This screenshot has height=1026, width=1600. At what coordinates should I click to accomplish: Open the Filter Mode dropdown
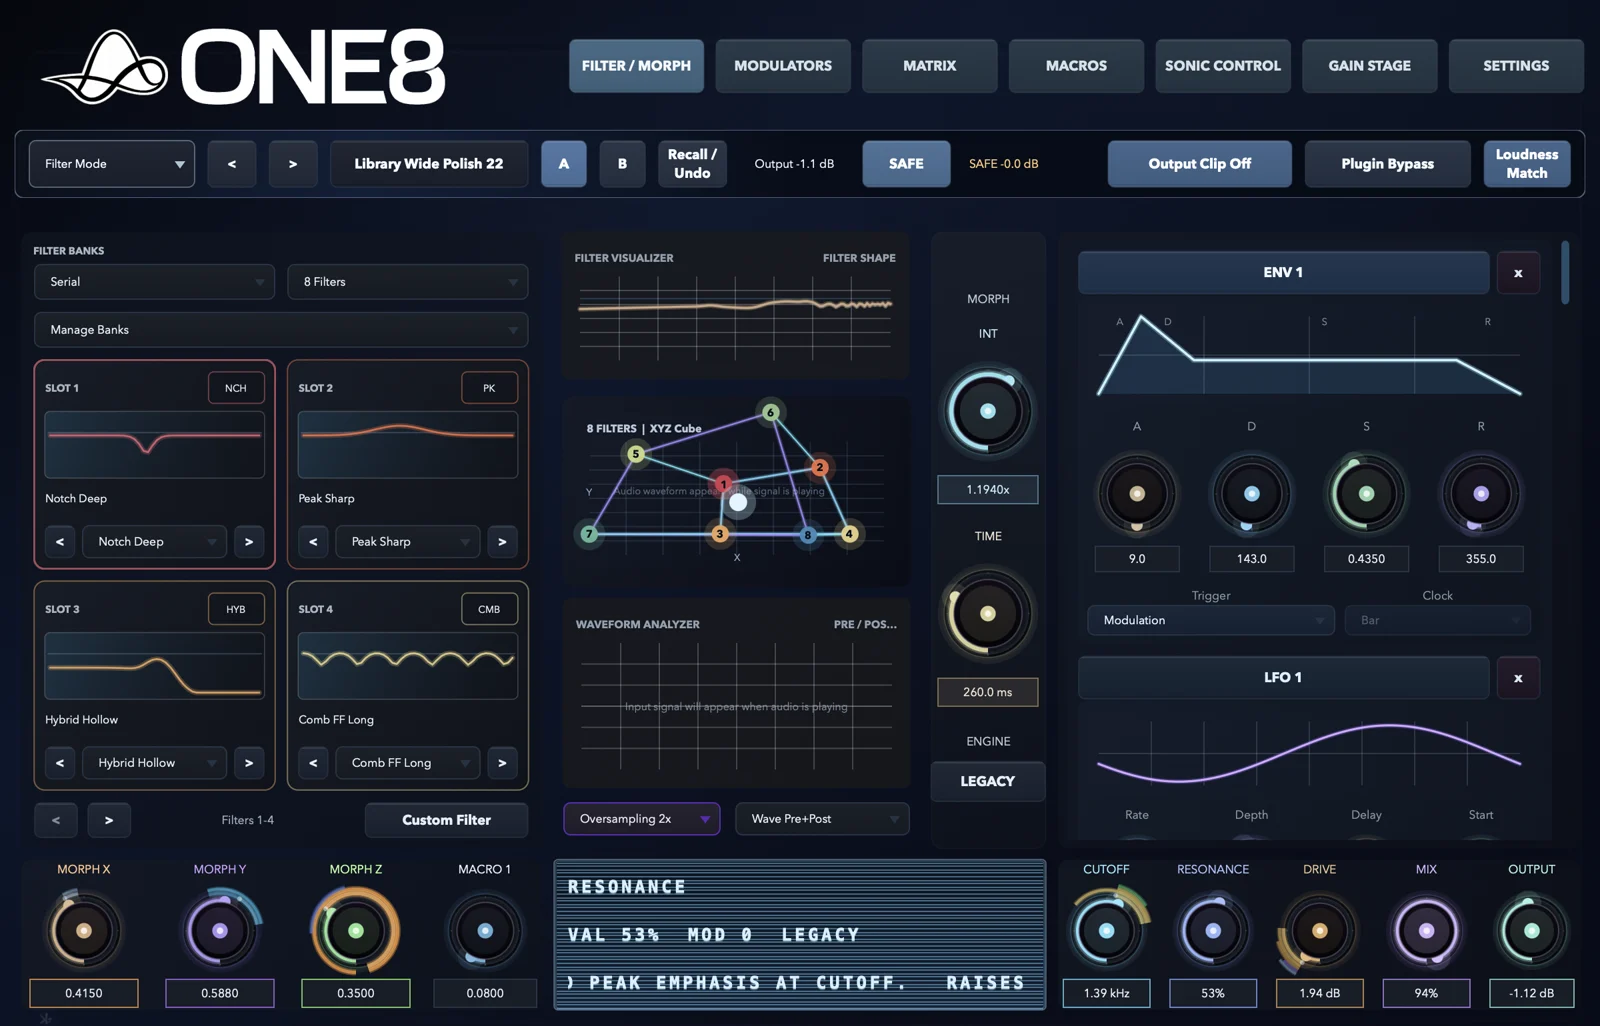point(112,164)
